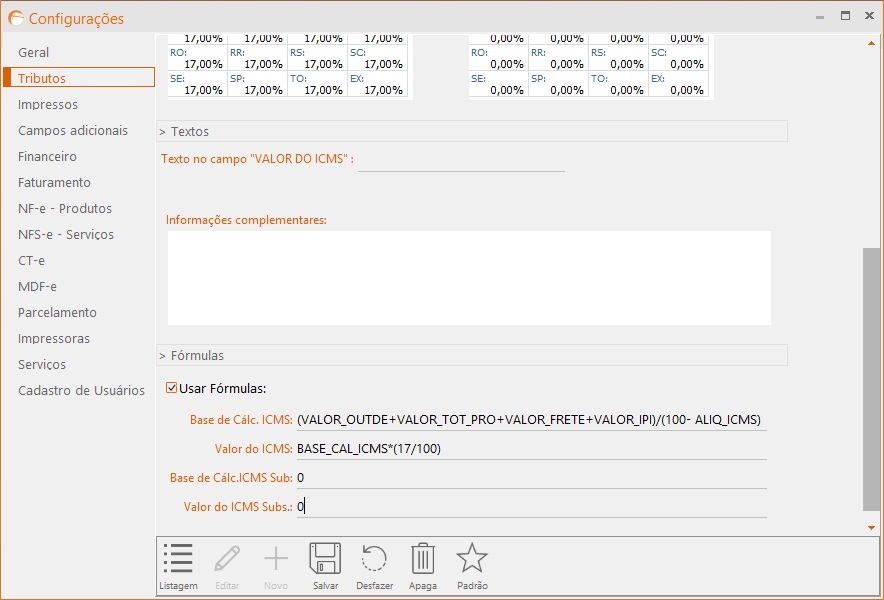Open the Listagem list view icon
Image resolution: width=884 pixels, height=600 pixels.
(x=178, y=560)
